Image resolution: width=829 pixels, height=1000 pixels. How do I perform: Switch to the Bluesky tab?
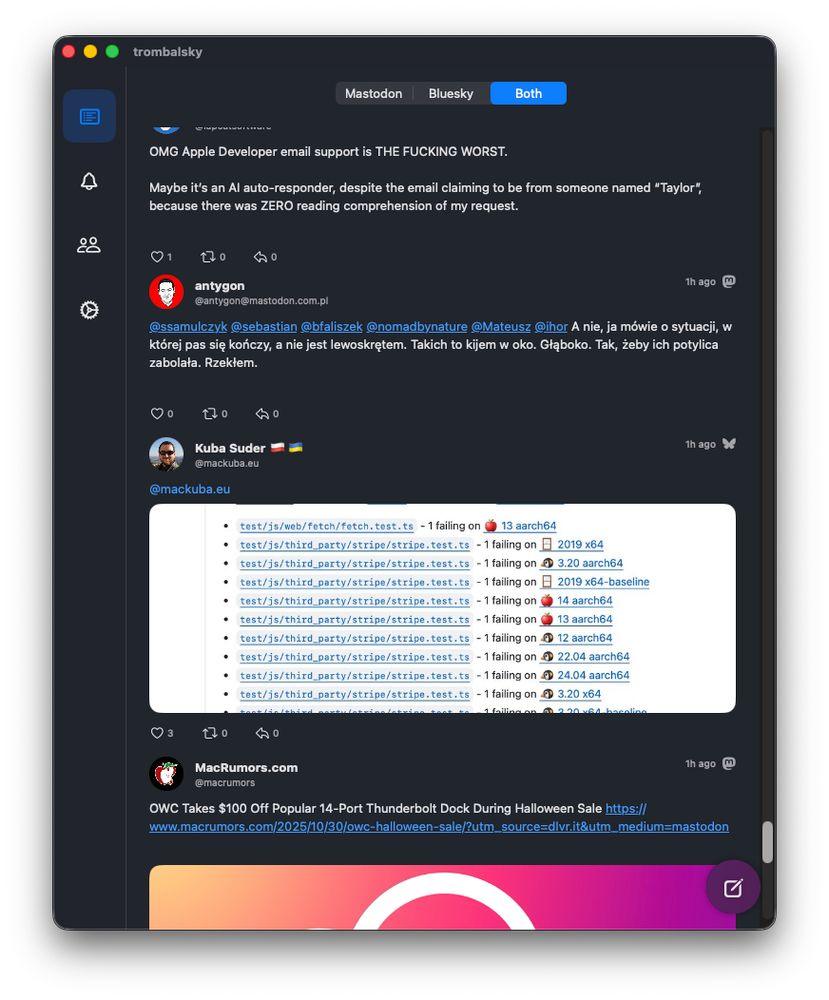[x=451, y=94]
